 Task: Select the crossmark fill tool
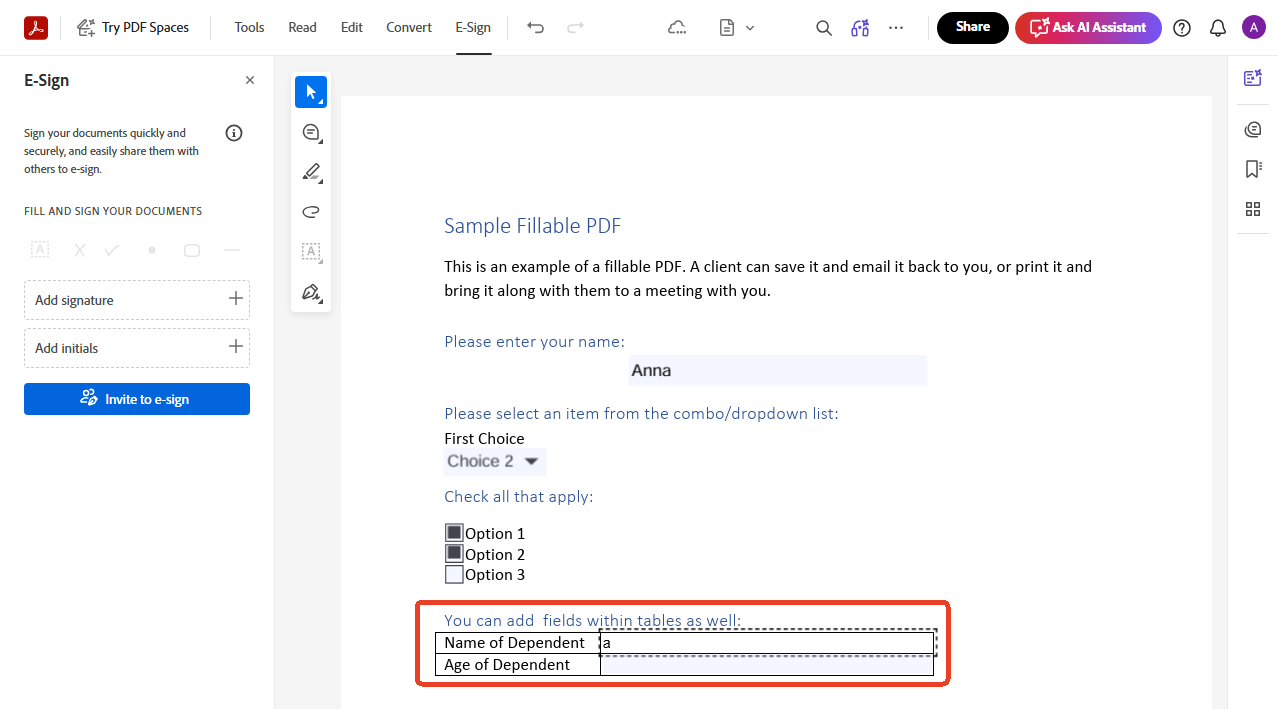(x=80, y=250)
